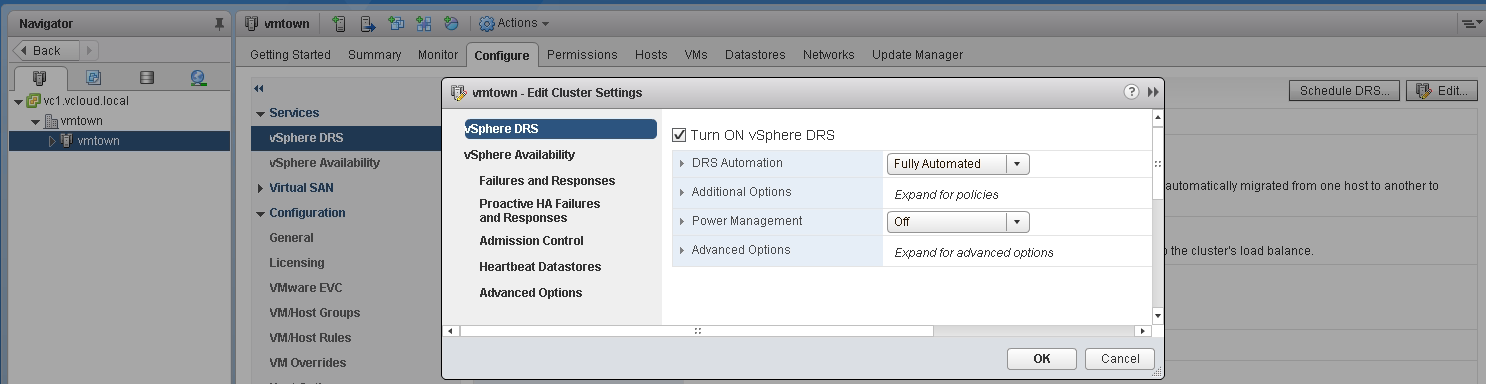Confirm changes with the OK button
The image size is (1486, 384).
click(x=1041, y=359)
